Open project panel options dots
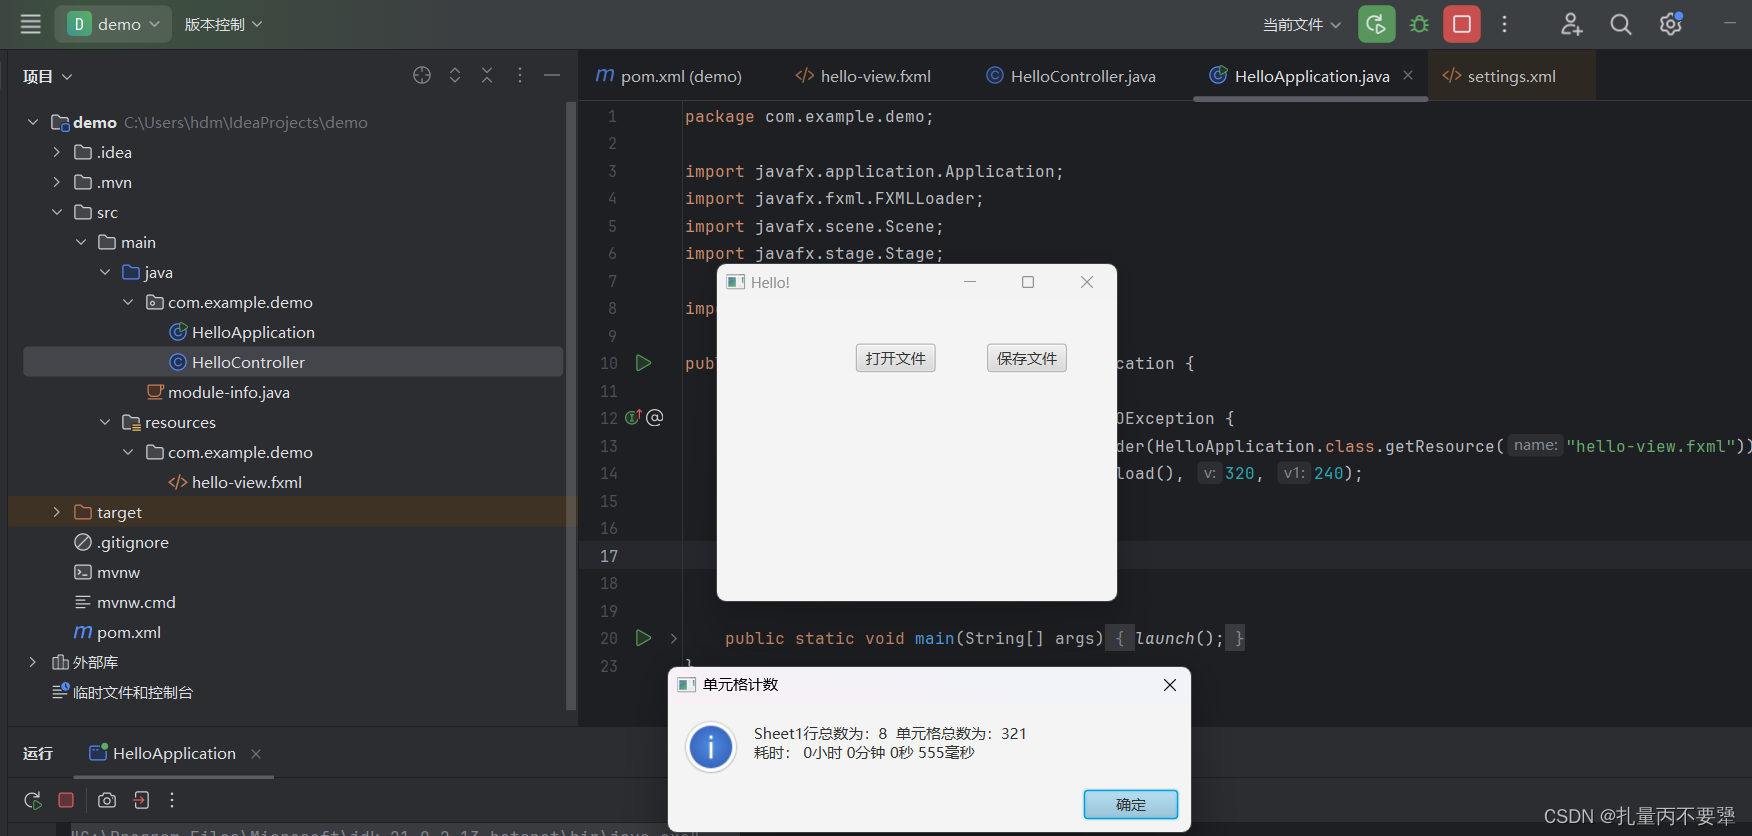The image size is (1752, 836). click(519, 75)
